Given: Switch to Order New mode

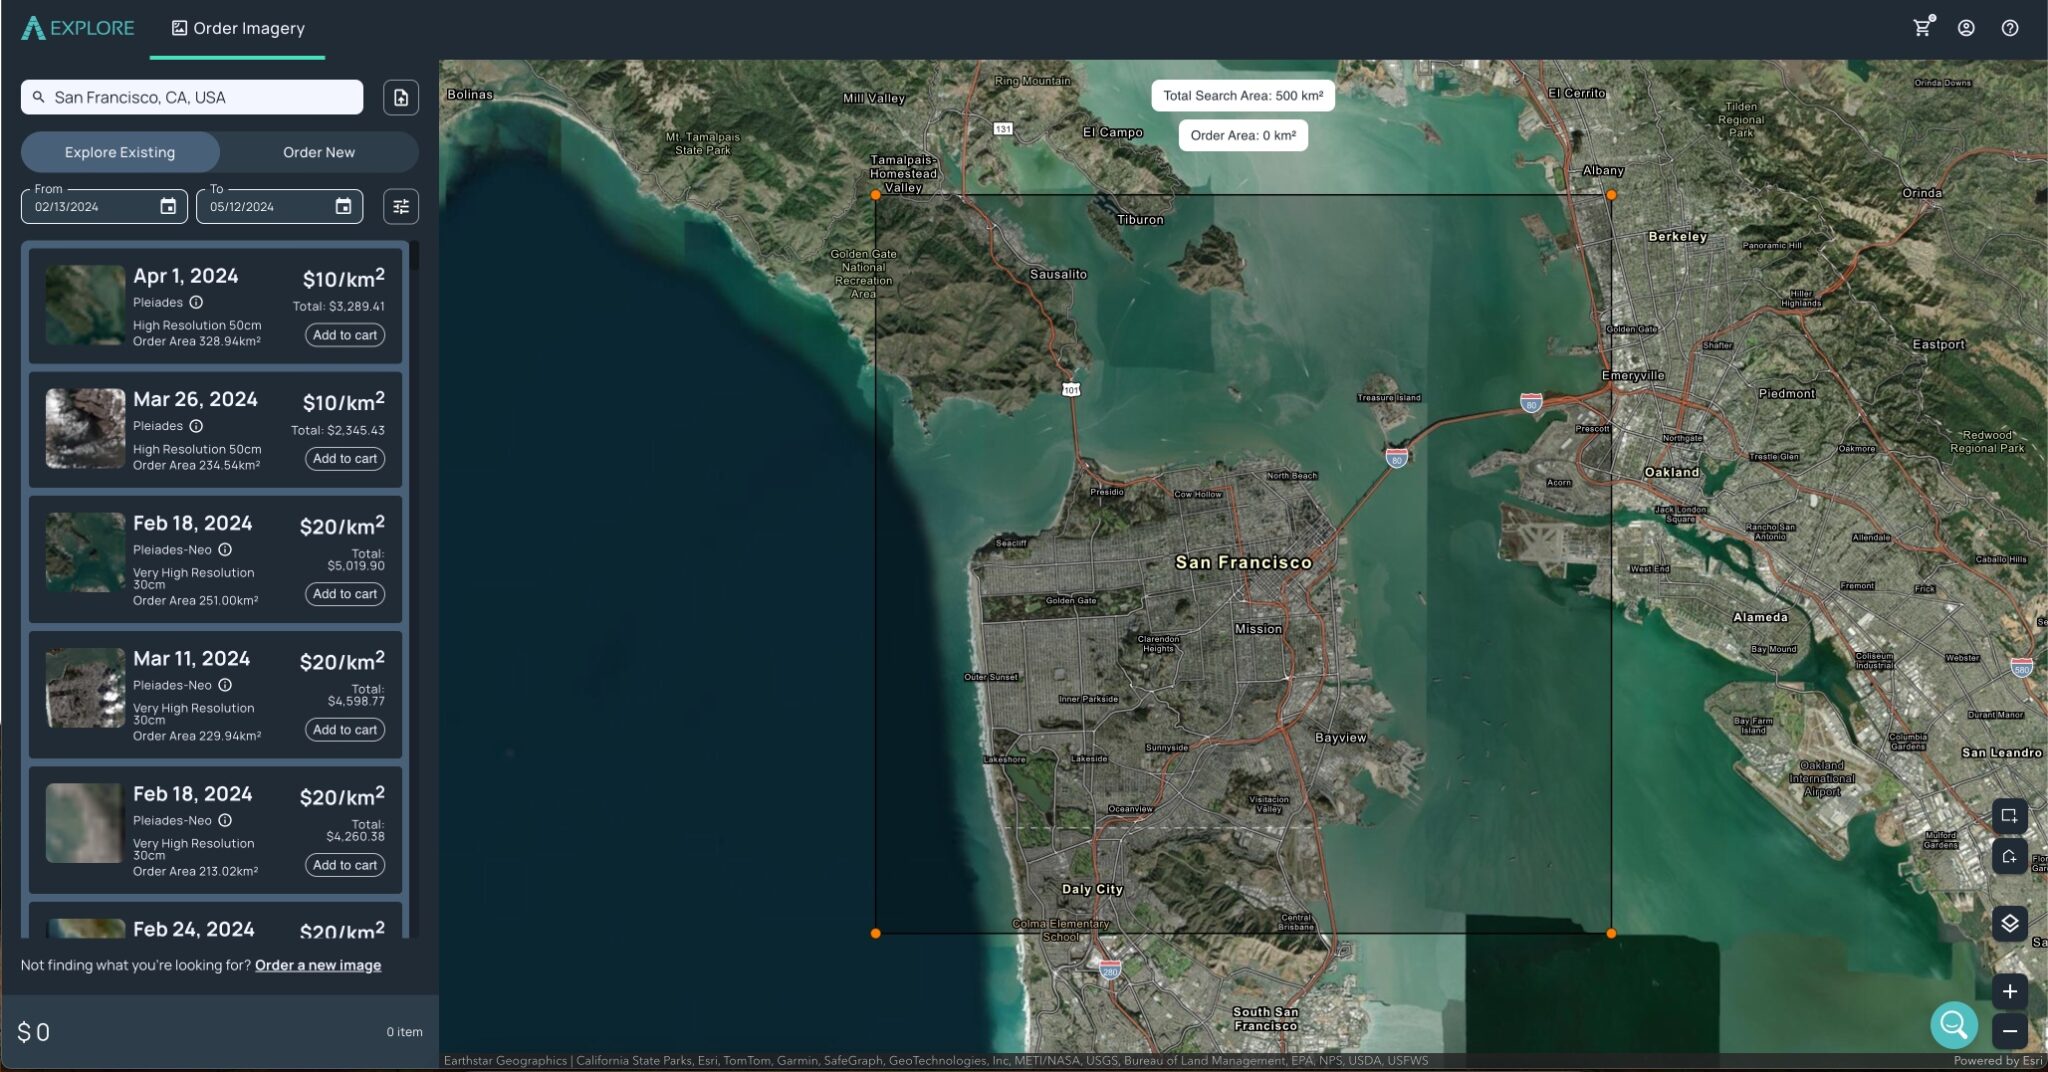Looking at the screenshot, I should (x=318, y=152).
